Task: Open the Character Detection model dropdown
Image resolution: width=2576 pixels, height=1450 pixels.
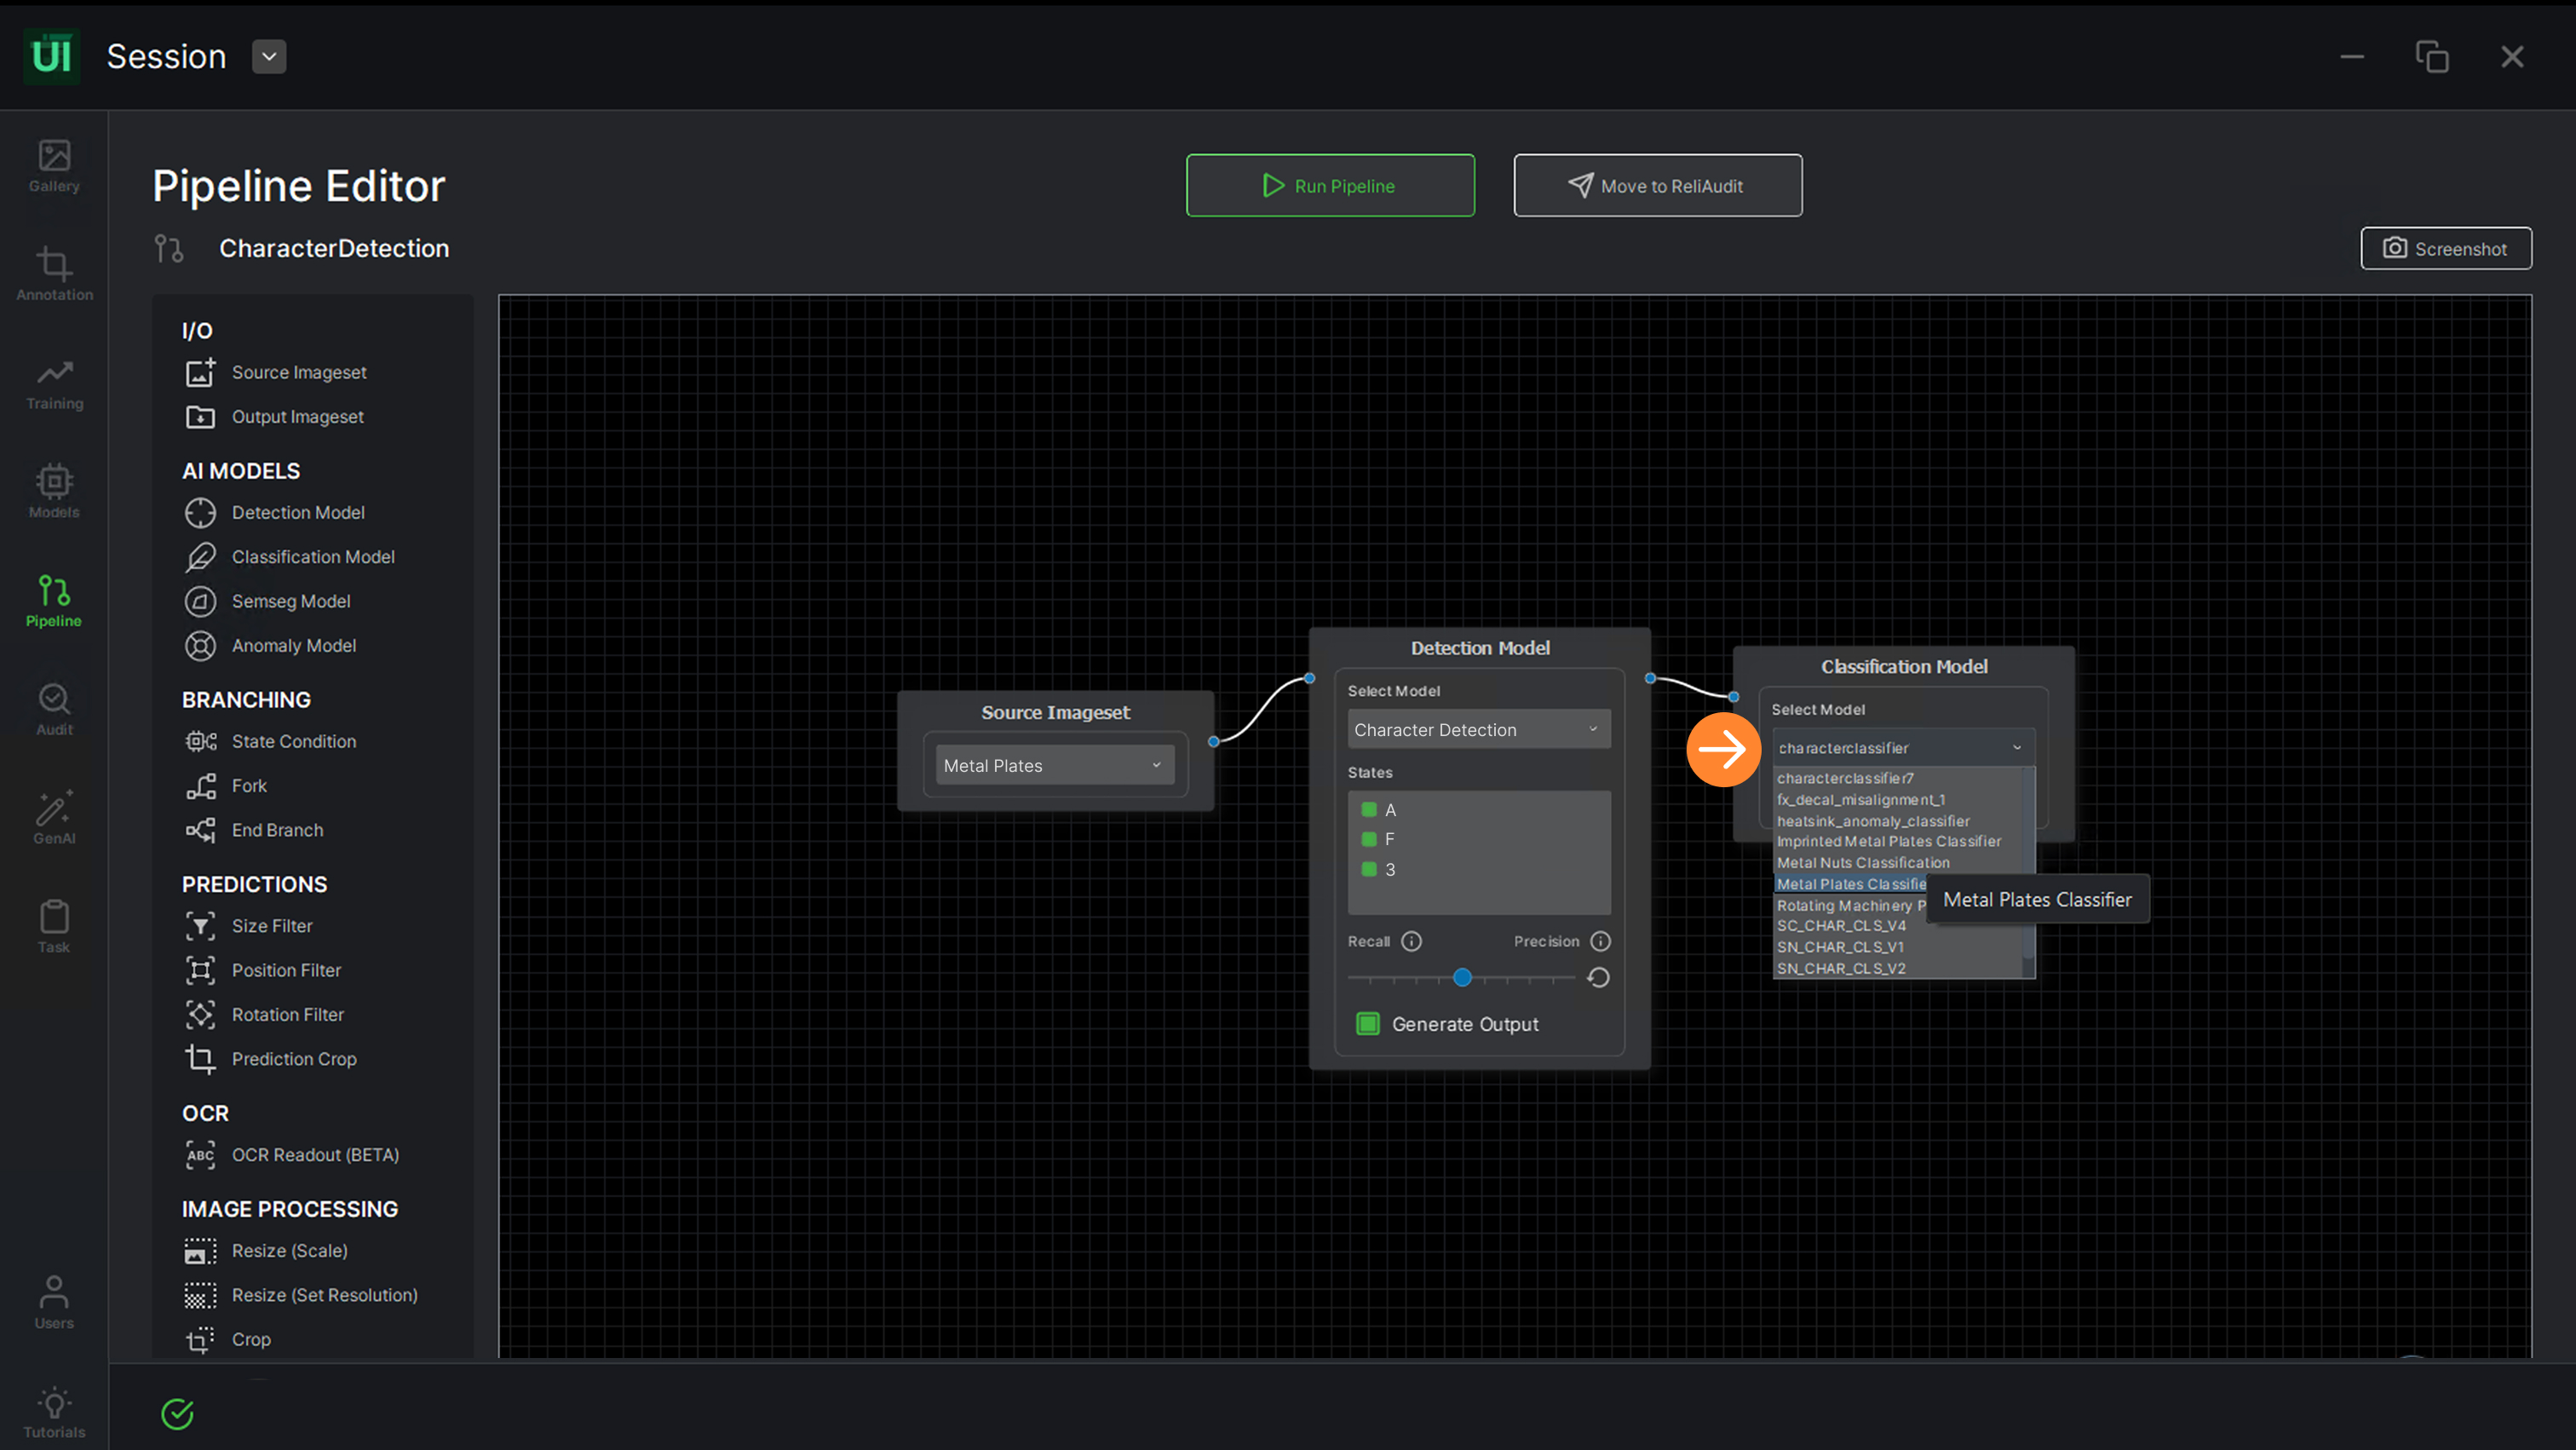Action: tap(1478, 730)
